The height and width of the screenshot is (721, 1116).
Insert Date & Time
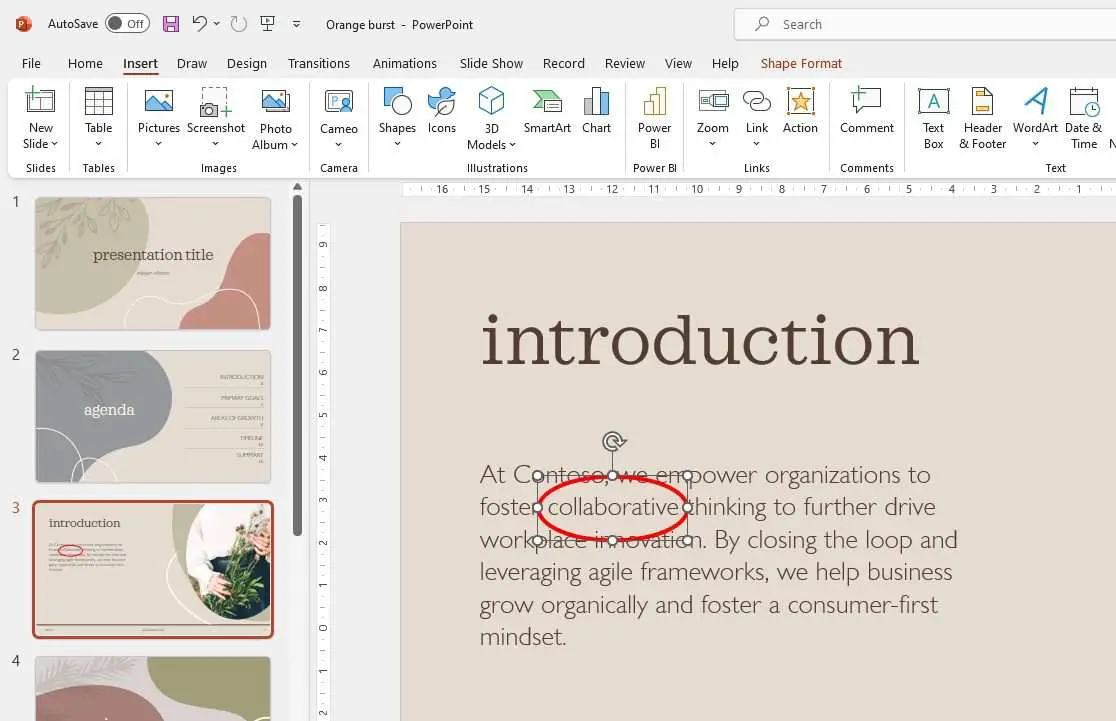pyautogui.click(x=1084, y=117)
